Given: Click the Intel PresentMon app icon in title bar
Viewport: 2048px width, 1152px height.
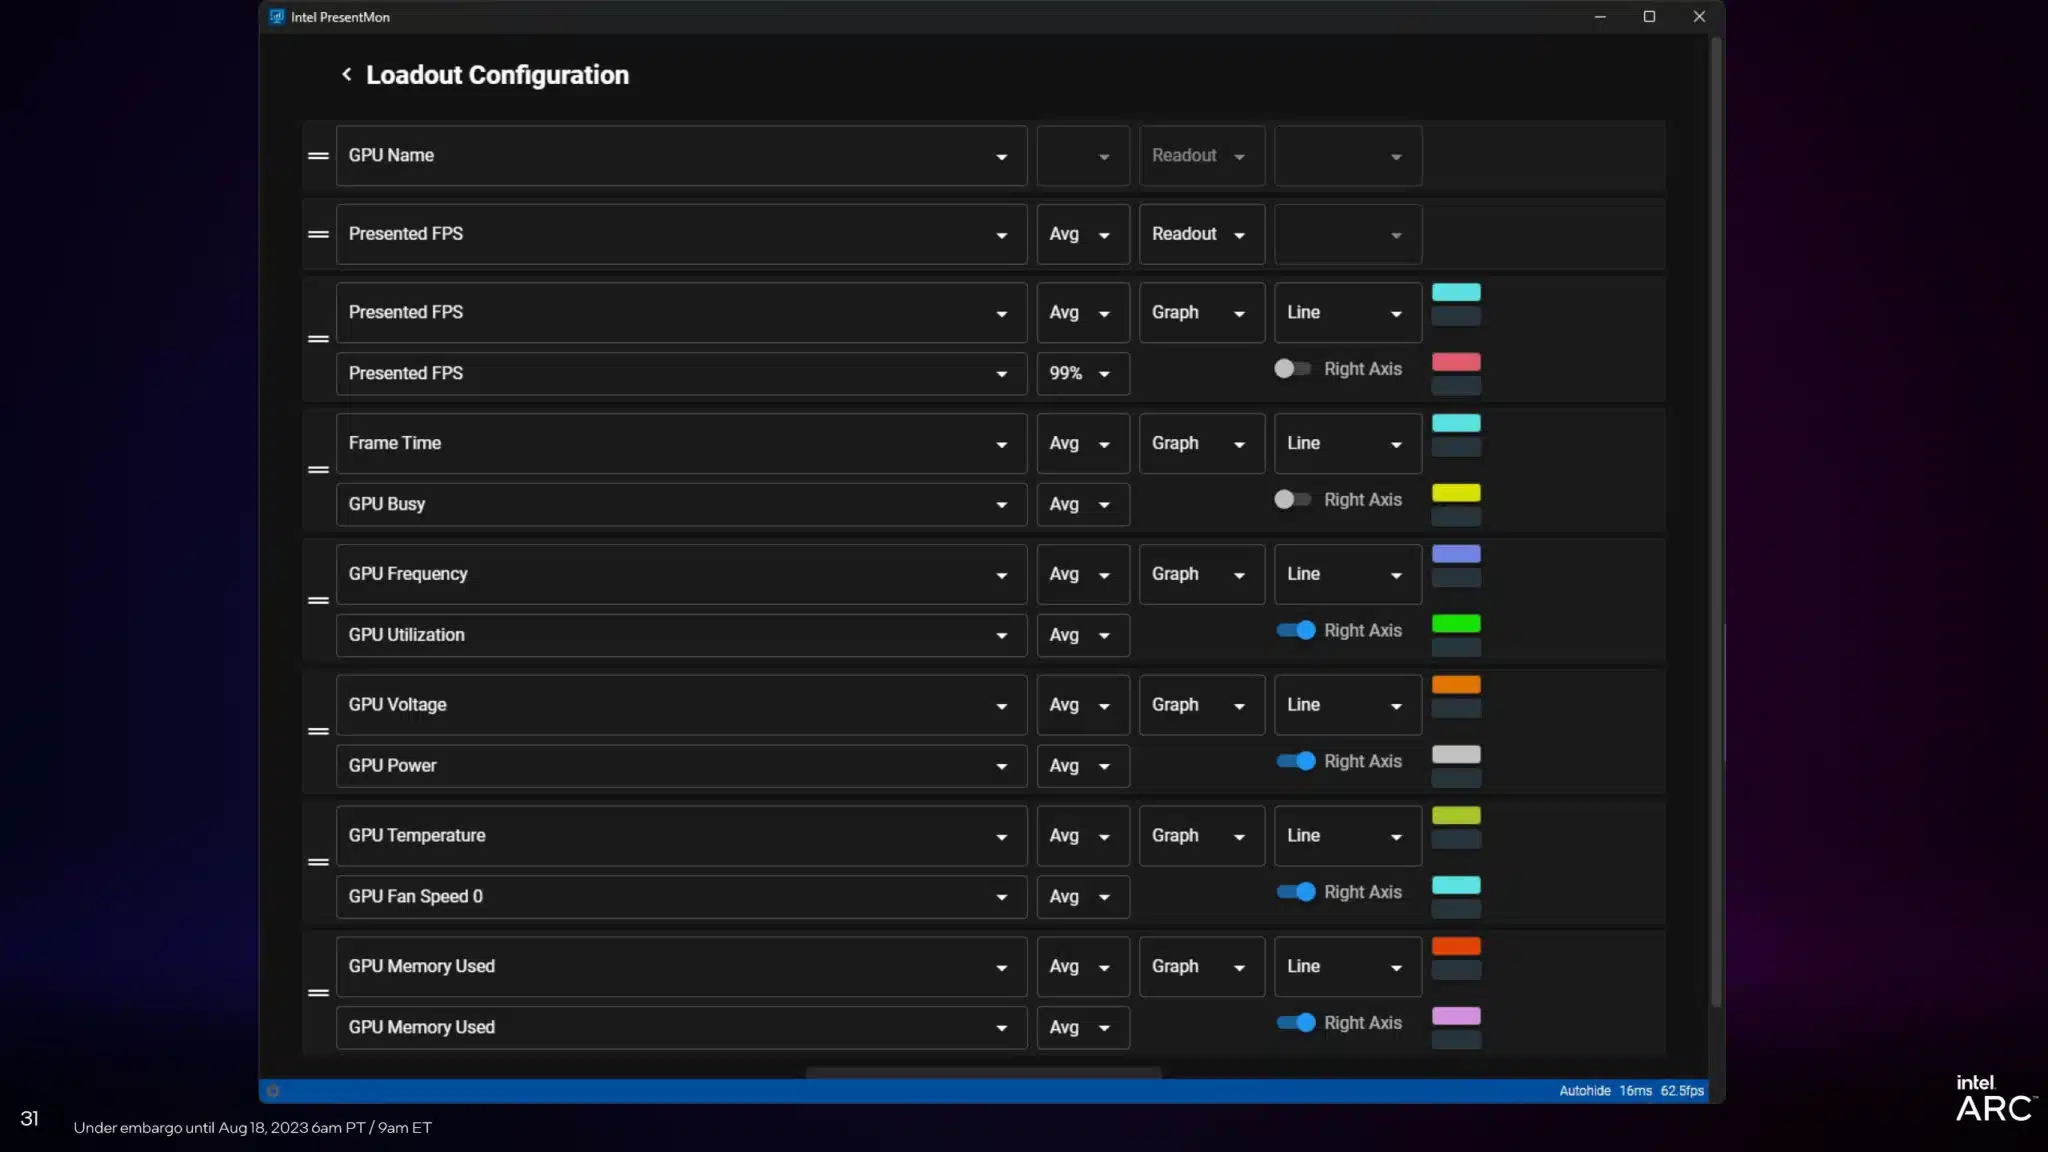Looking at the screenshot, I should 277,16.
